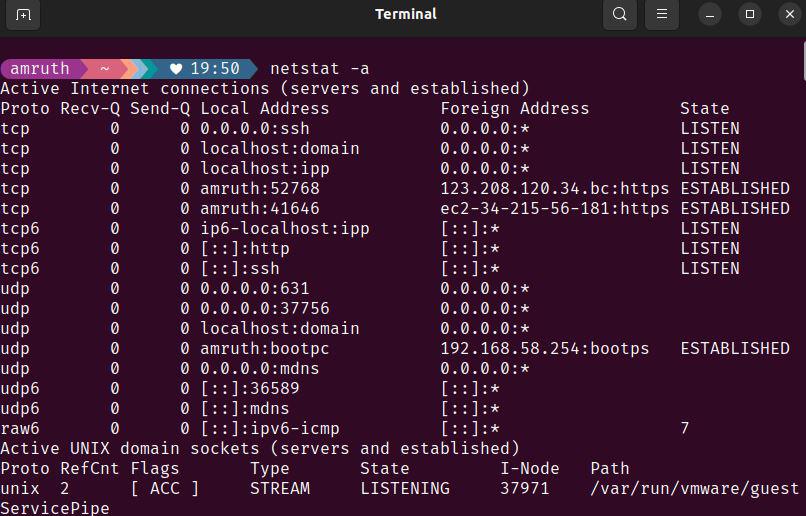Screen dimensions: 806x516
Task: Click the netstat -a command text
Action: [x=320, y=69]
